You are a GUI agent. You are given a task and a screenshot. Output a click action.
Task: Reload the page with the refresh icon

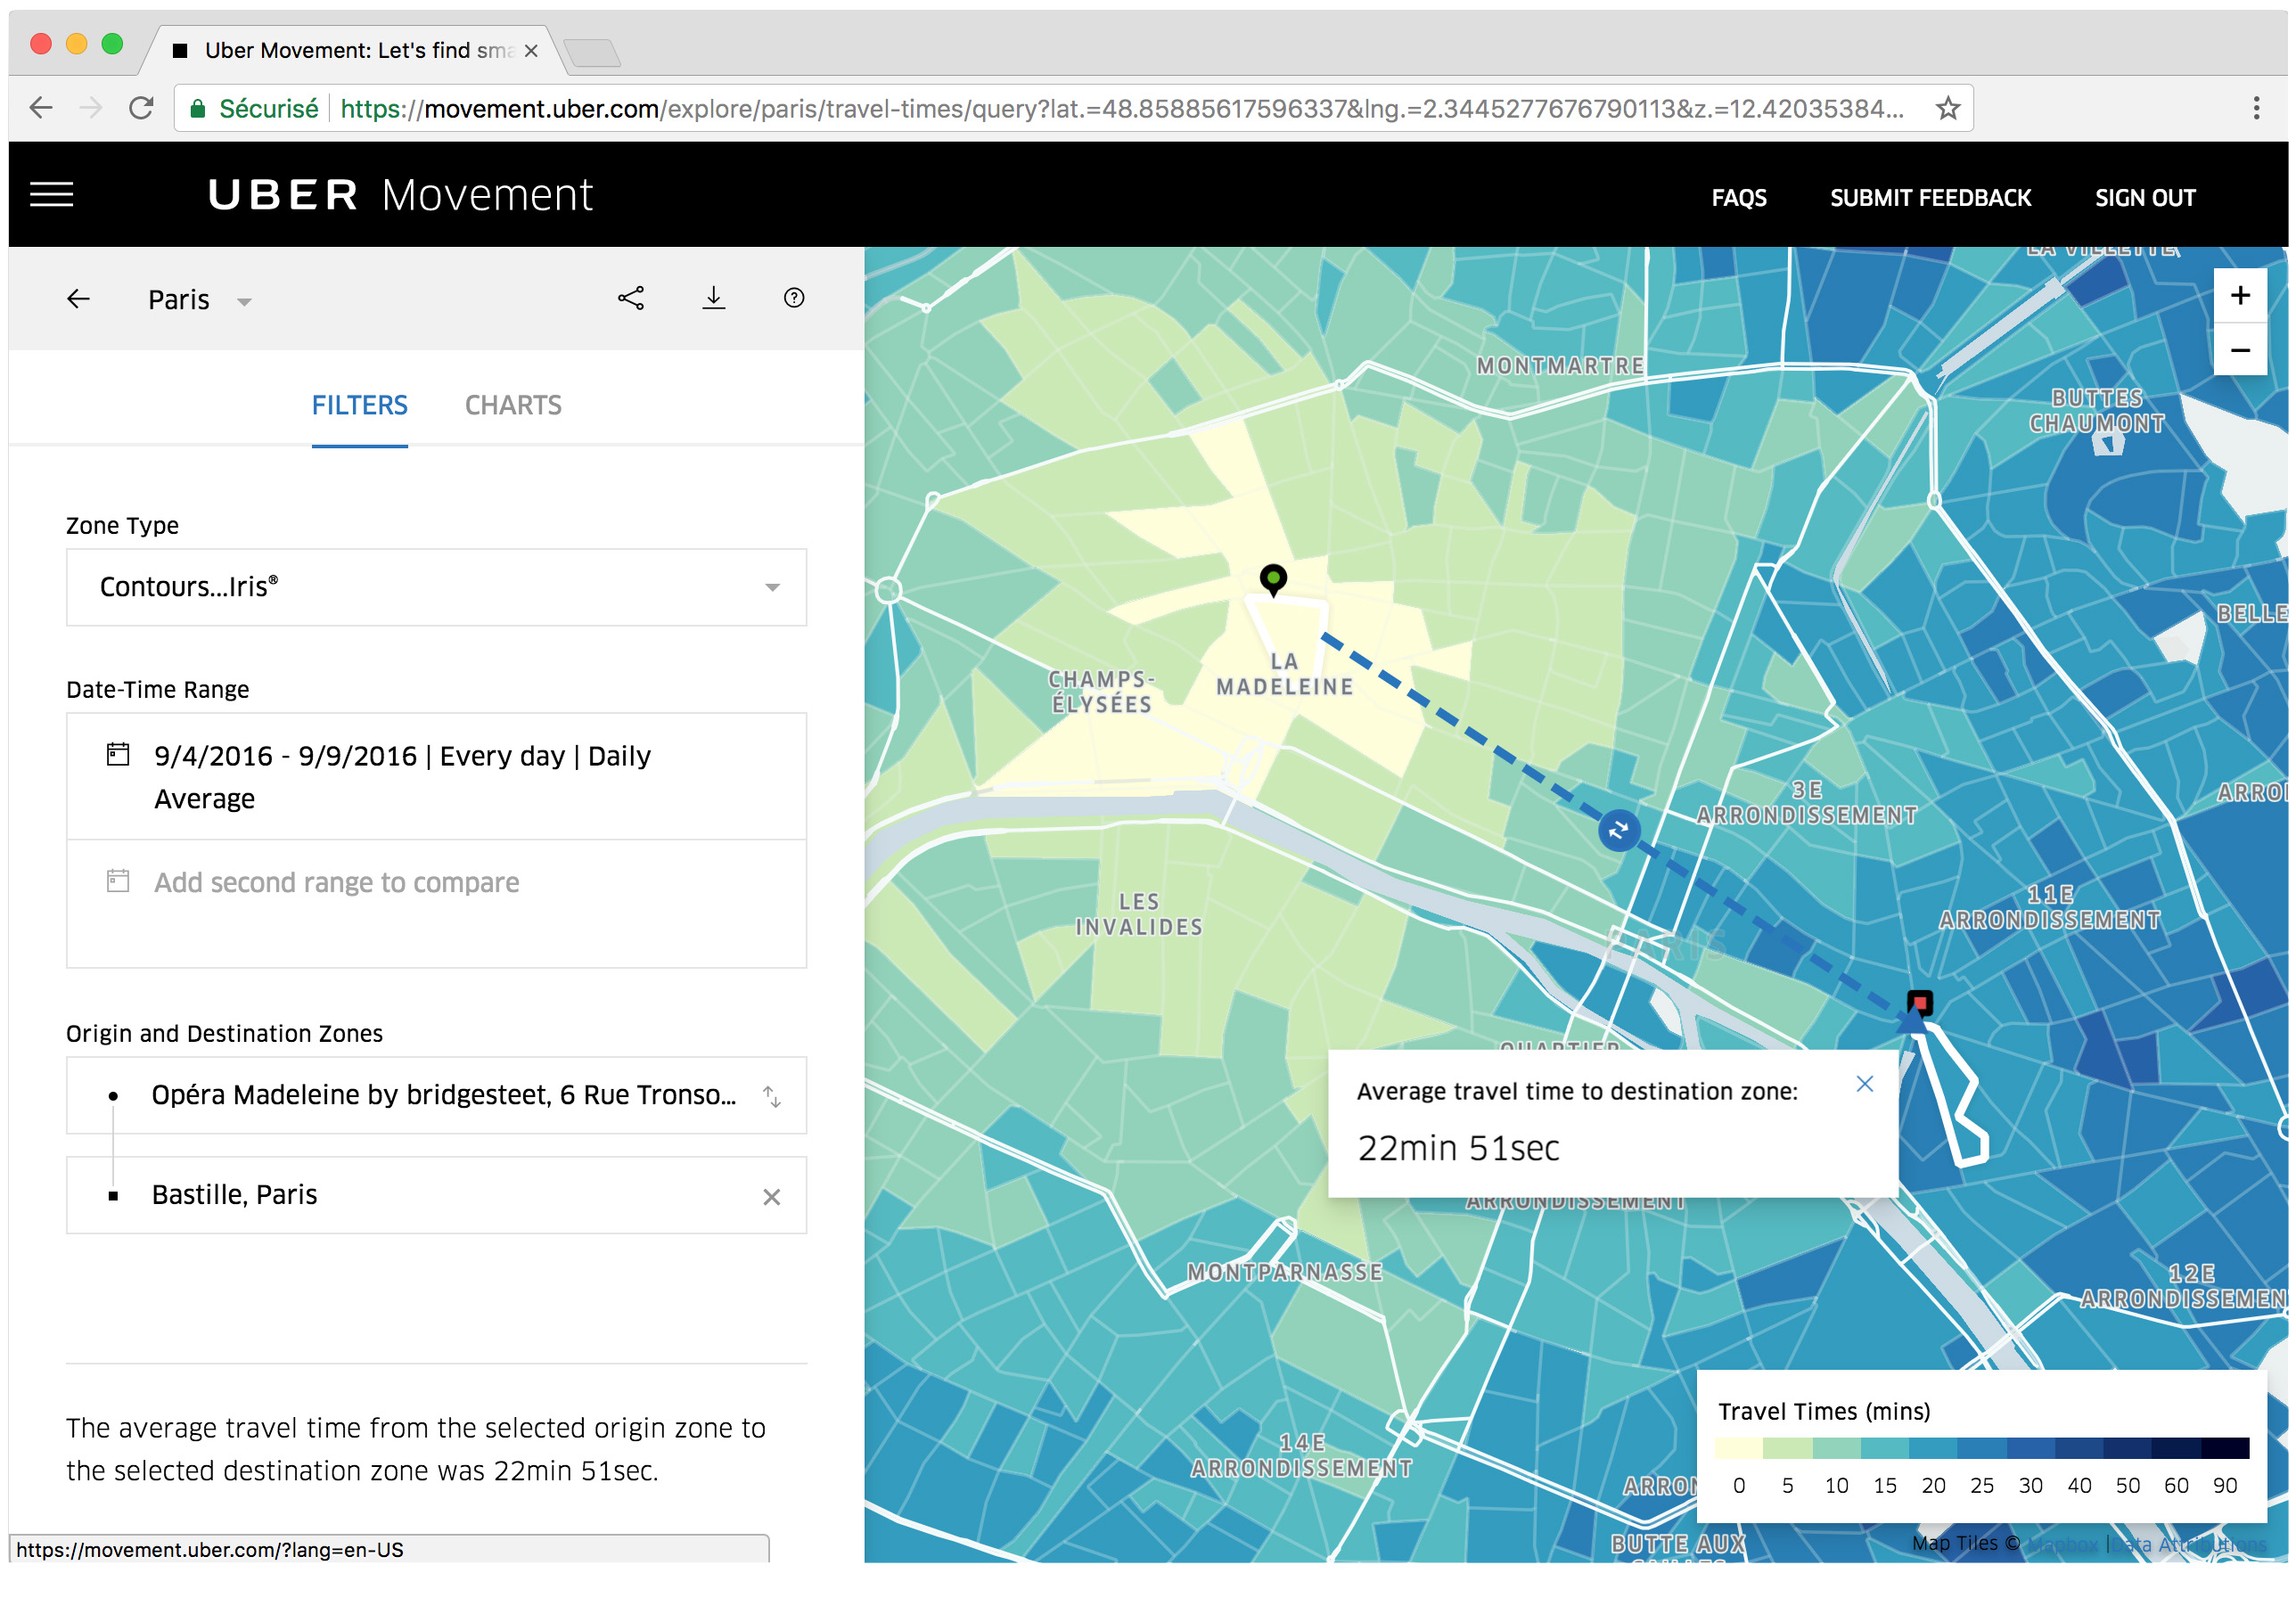[x=141, y=108]
